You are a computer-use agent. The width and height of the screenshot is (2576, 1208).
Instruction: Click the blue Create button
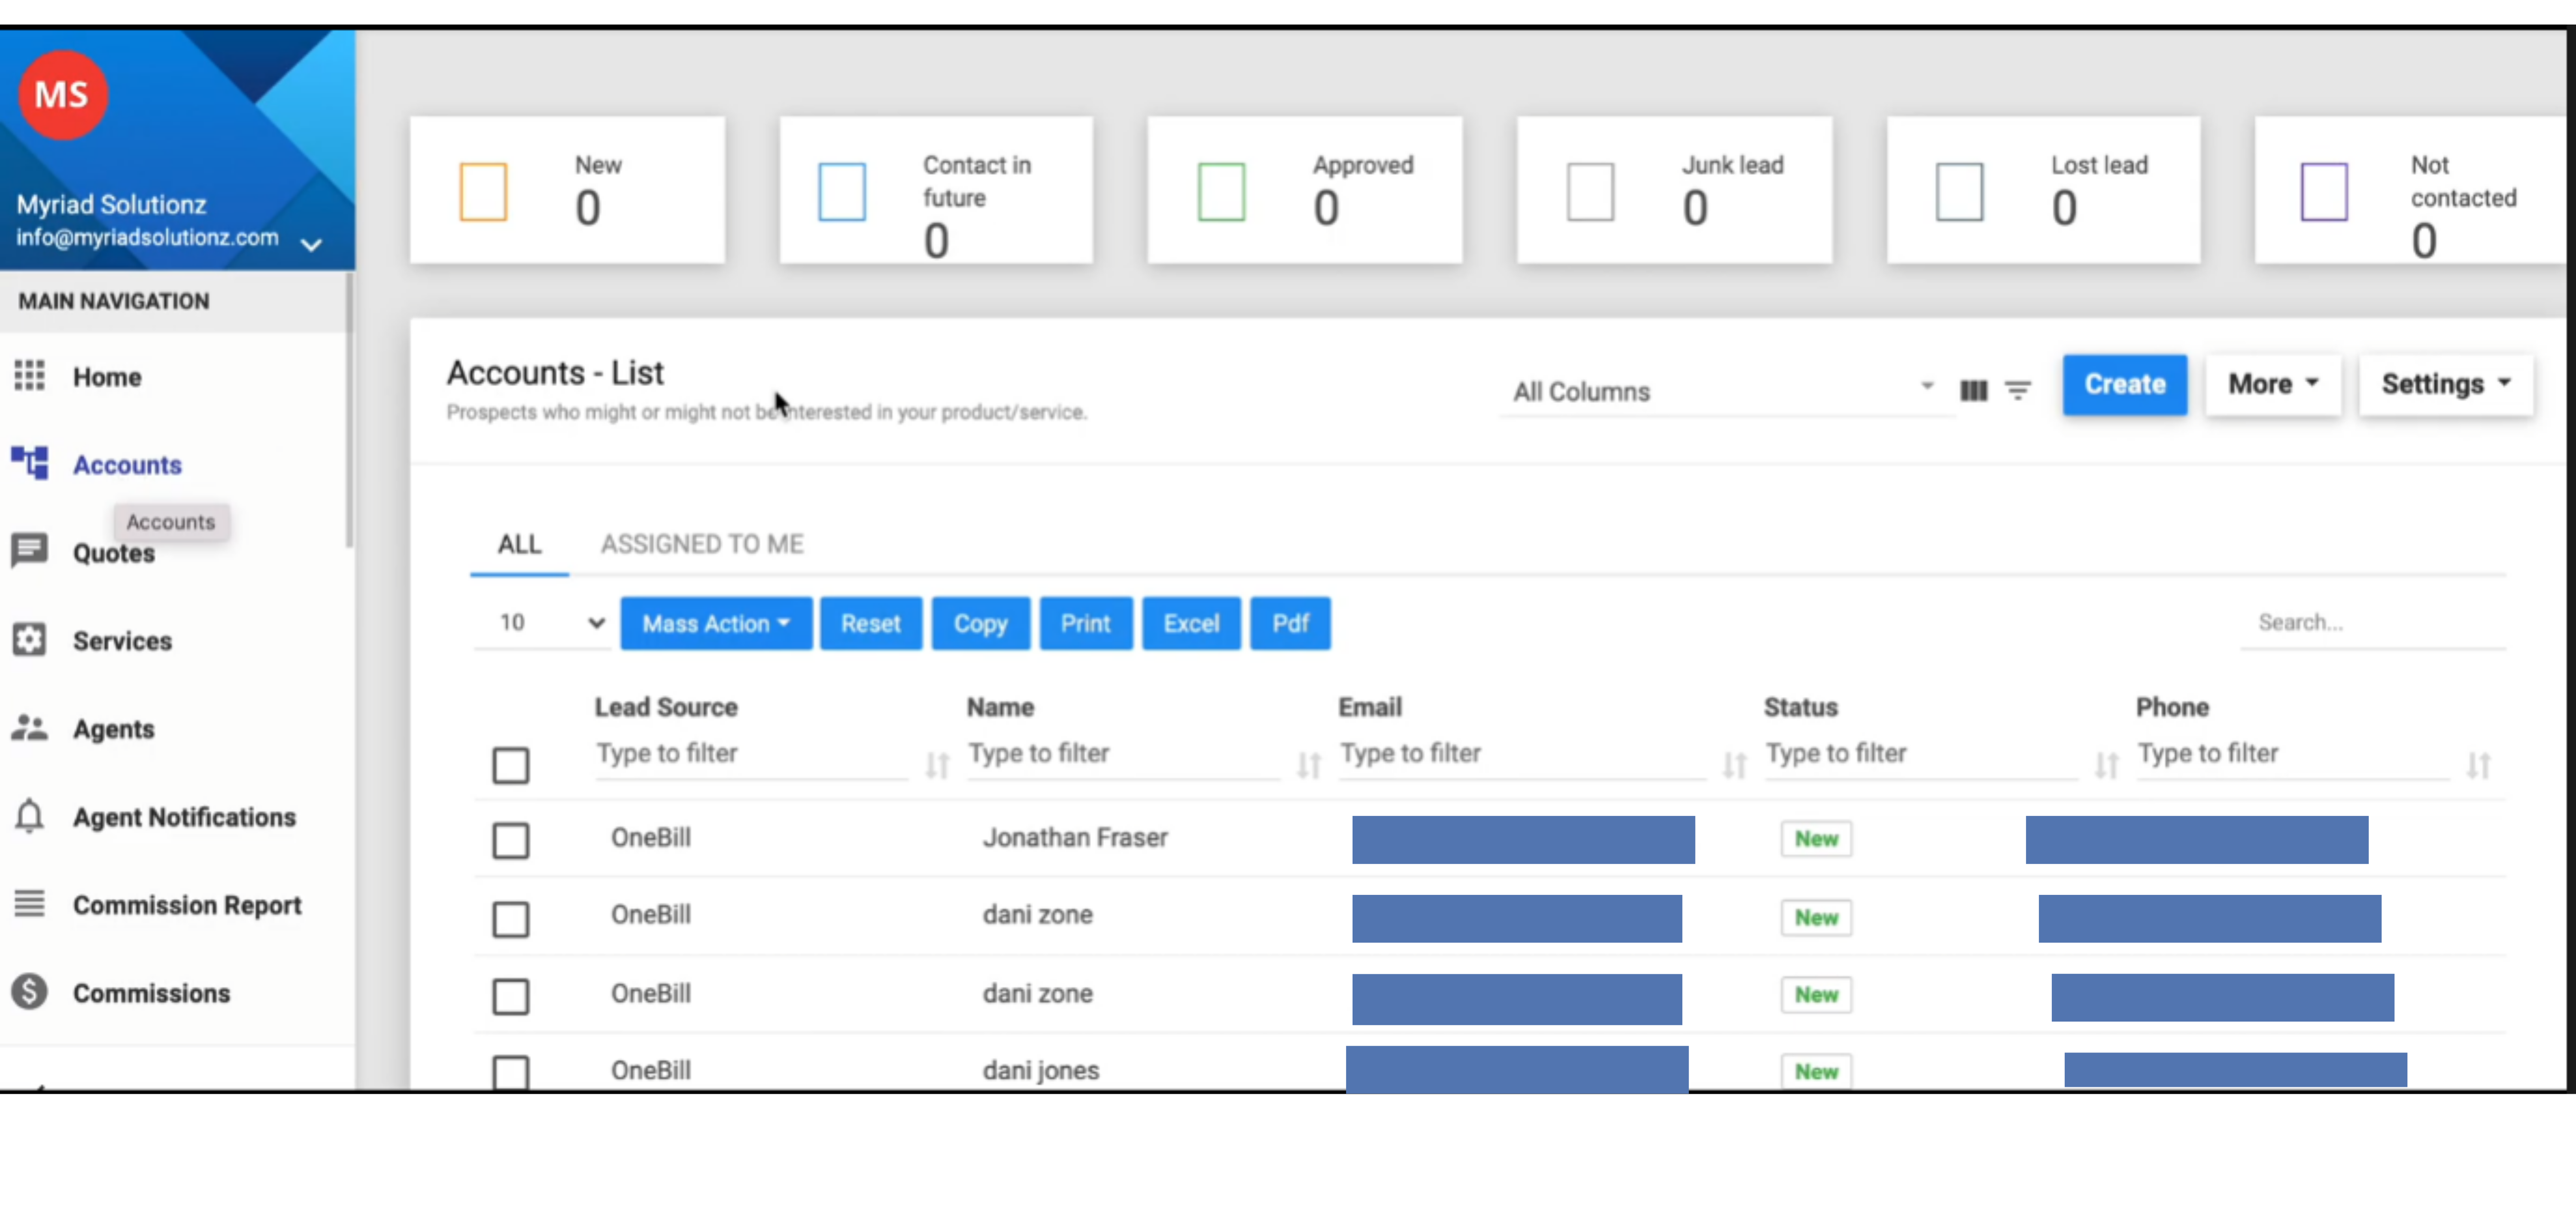(x=2123, y=384)
